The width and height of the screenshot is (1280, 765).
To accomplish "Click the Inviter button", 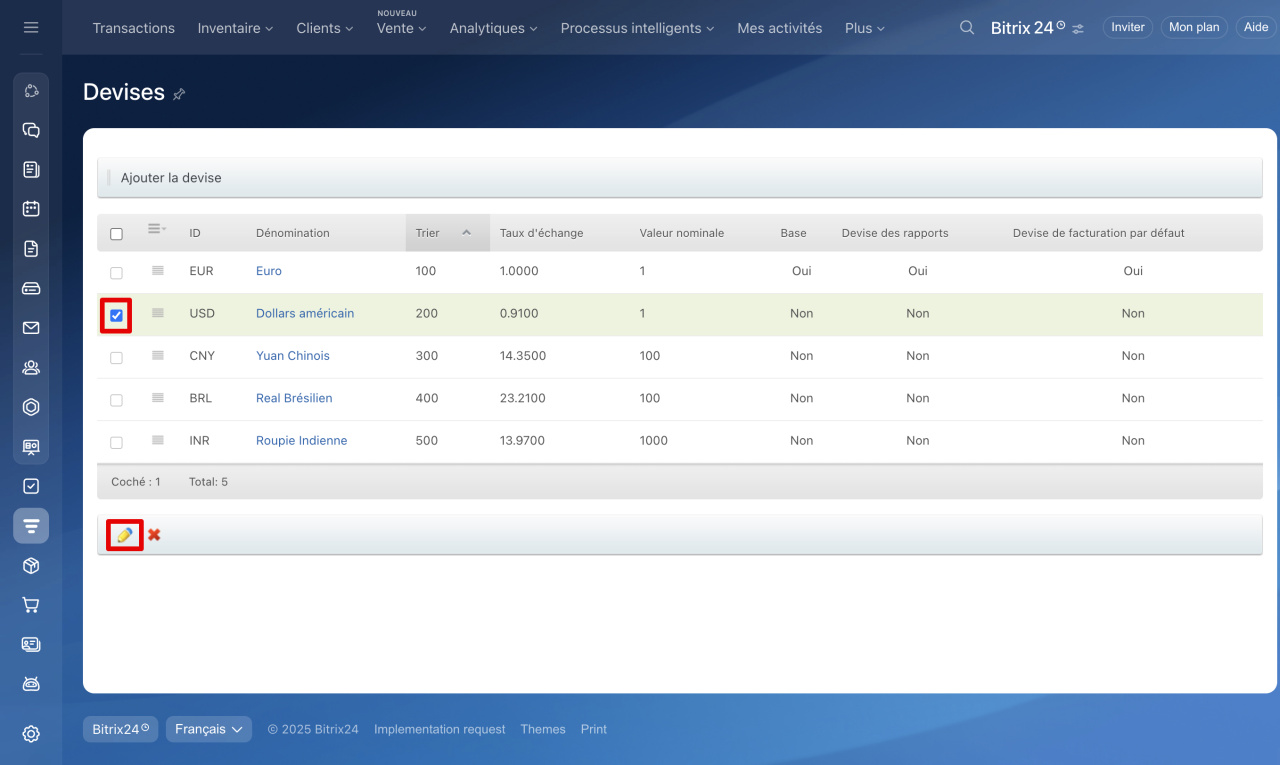I will point(1128,27).
